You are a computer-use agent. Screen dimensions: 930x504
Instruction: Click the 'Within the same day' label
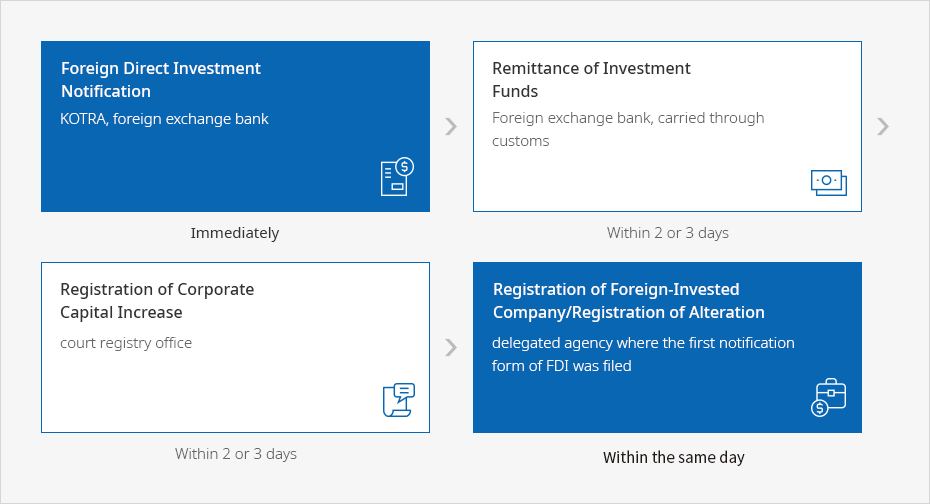673,457
